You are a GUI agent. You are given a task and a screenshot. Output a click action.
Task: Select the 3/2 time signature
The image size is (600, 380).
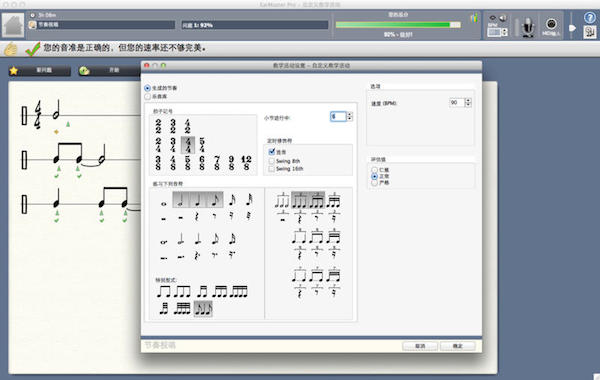point(173,126)
